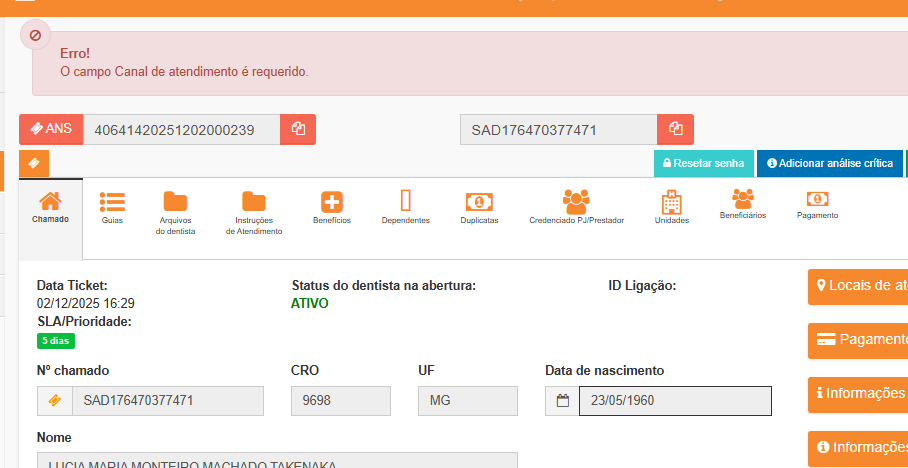Click the ANS label button
Viewport: 908px width, 468px height.
(x=50, y=129)
